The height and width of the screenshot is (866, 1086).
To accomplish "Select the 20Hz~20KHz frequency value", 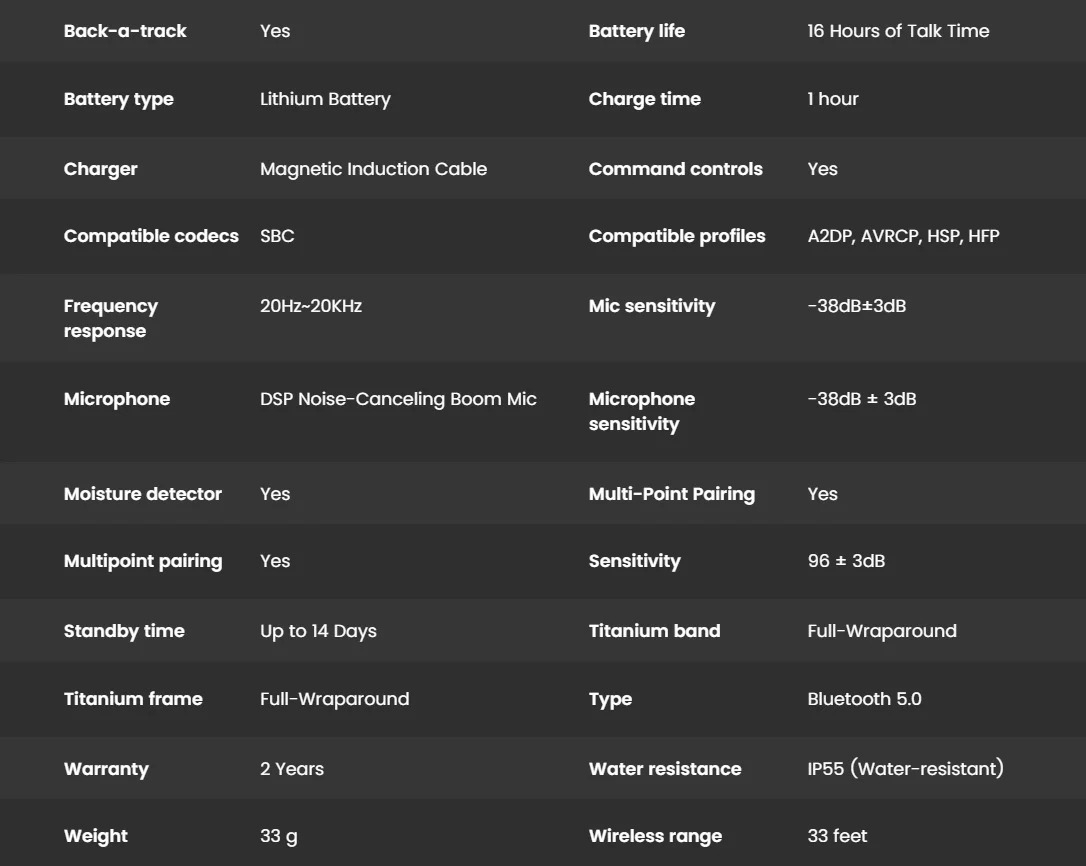I will coord(311,306).
